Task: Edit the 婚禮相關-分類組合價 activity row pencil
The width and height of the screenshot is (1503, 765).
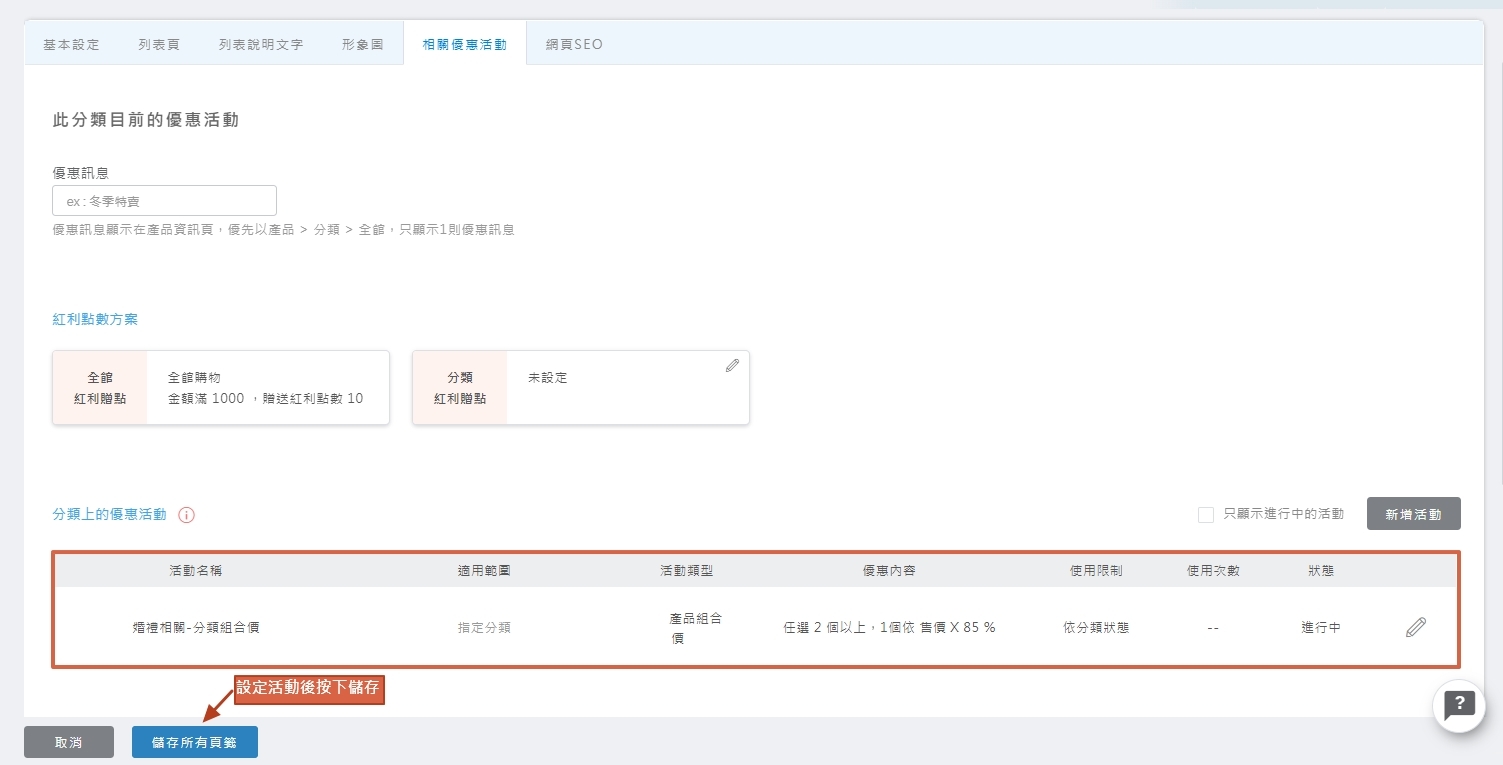Action: 1415,628
